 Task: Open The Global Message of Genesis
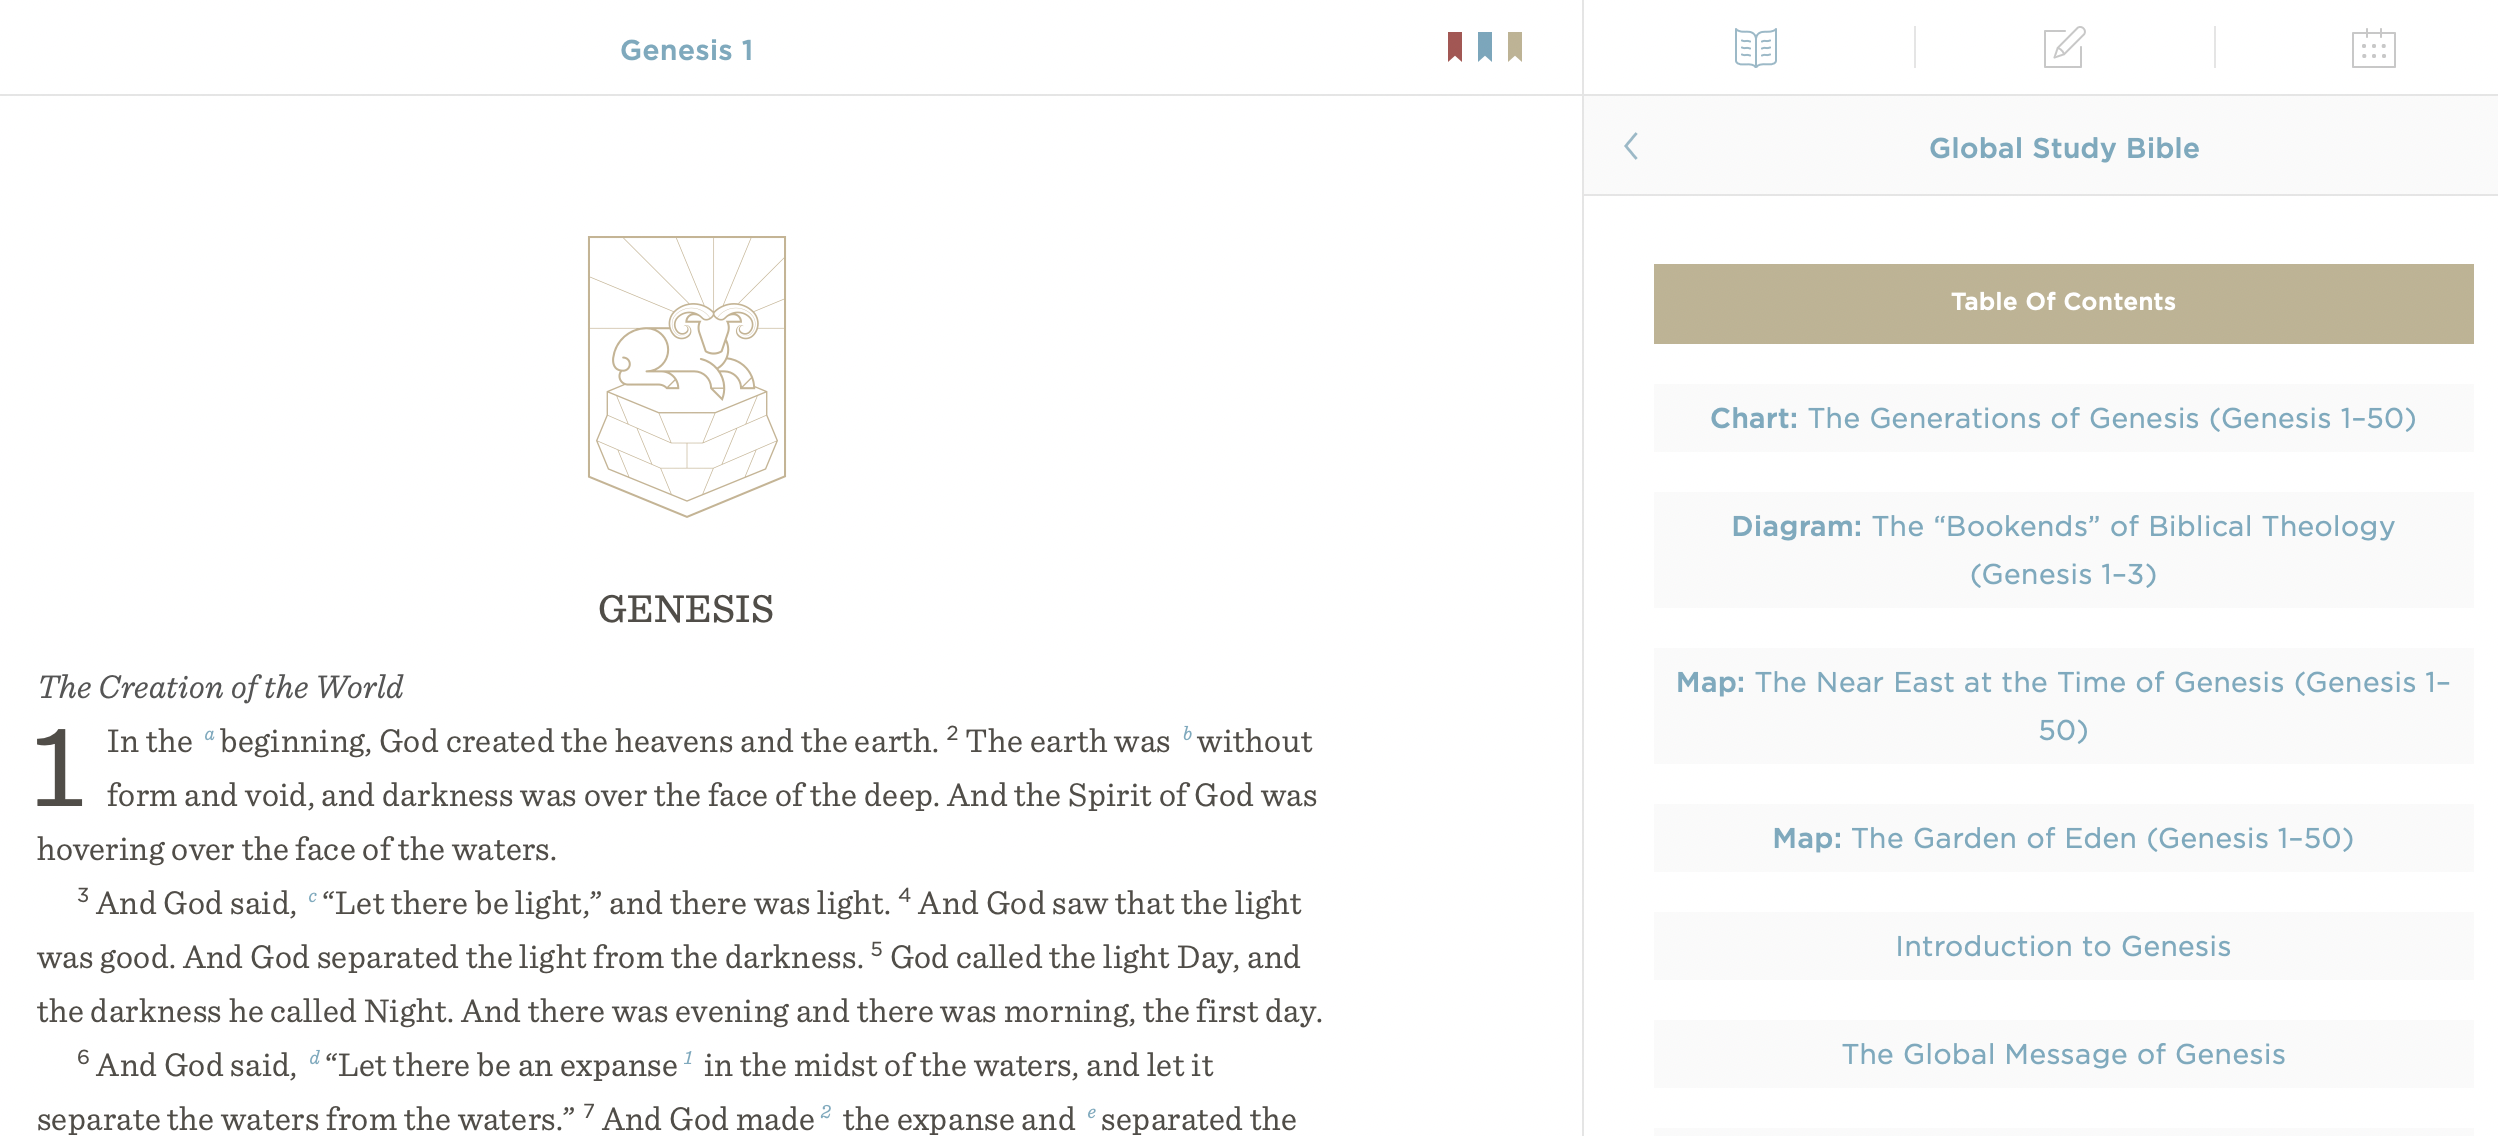(2063, 1054)
